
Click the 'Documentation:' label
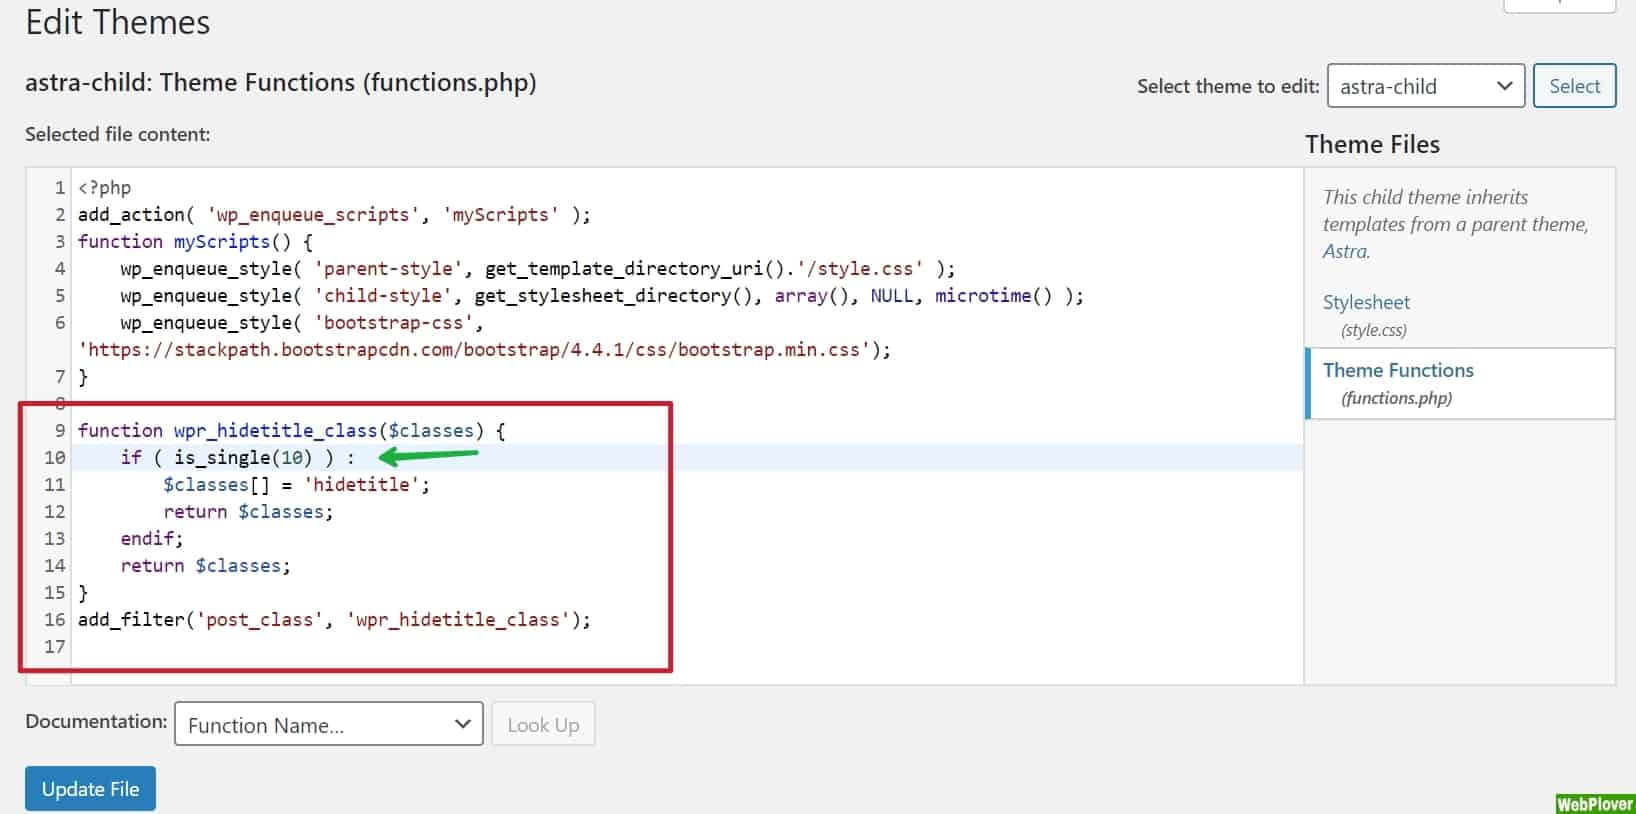point(96,722)
